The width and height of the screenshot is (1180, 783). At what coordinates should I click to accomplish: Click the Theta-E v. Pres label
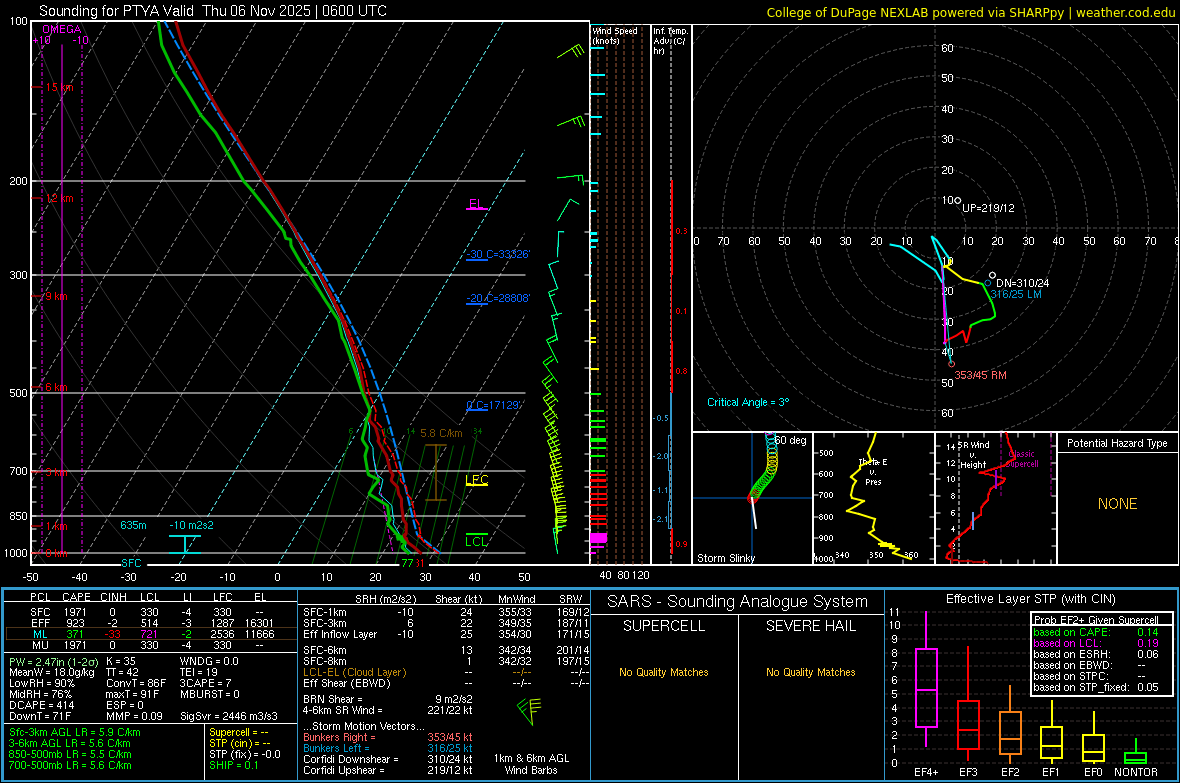click(x=873, y=472)
